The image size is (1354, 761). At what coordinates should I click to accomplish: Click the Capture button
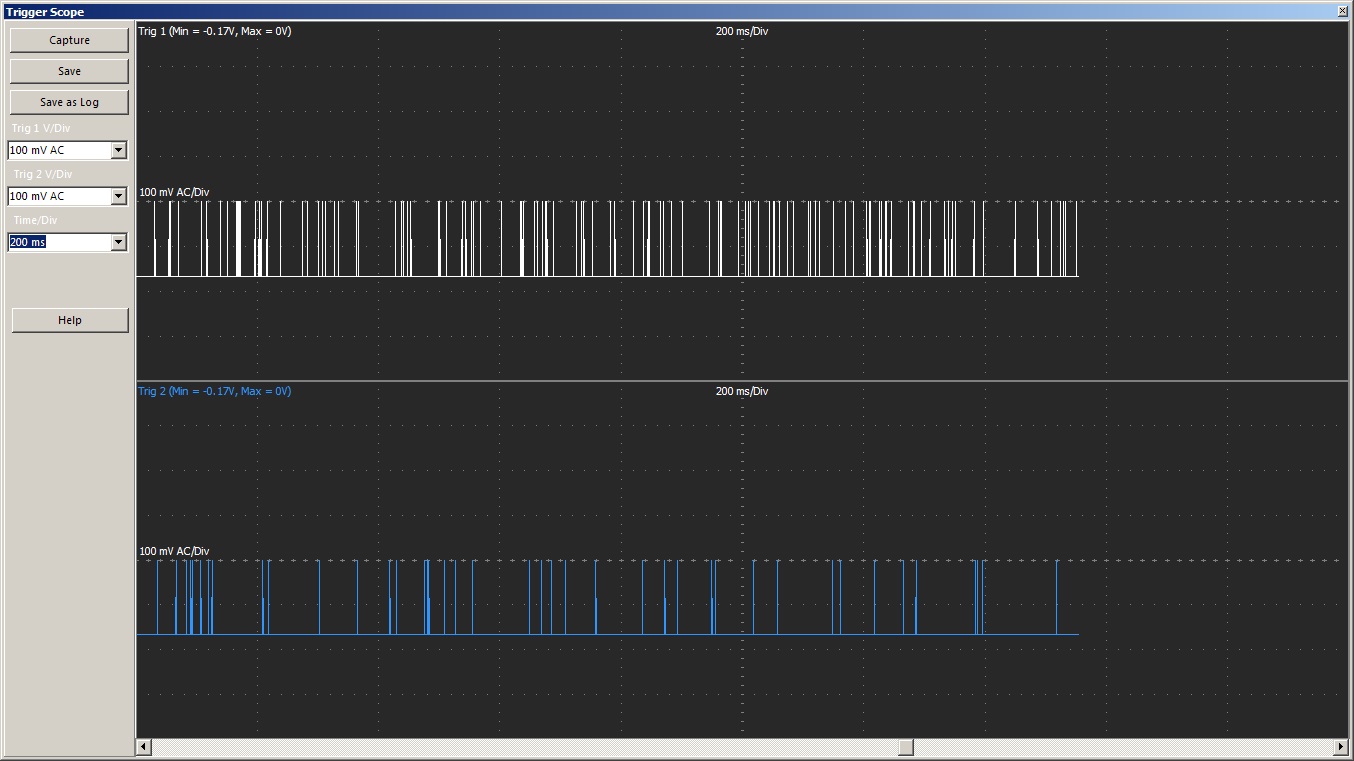pos(69,40)
